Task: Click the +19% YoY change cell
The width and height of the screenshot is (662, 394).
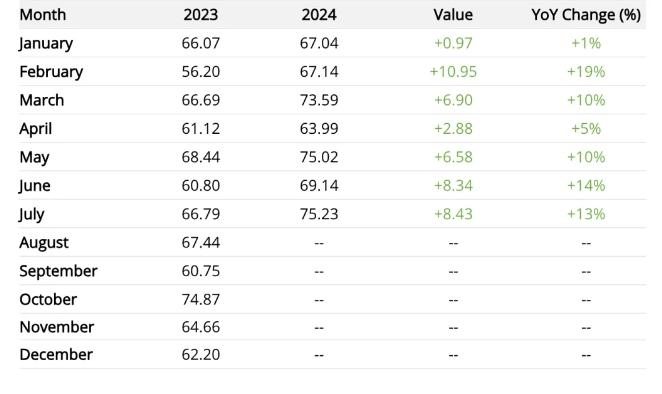Action: (586, 72)
